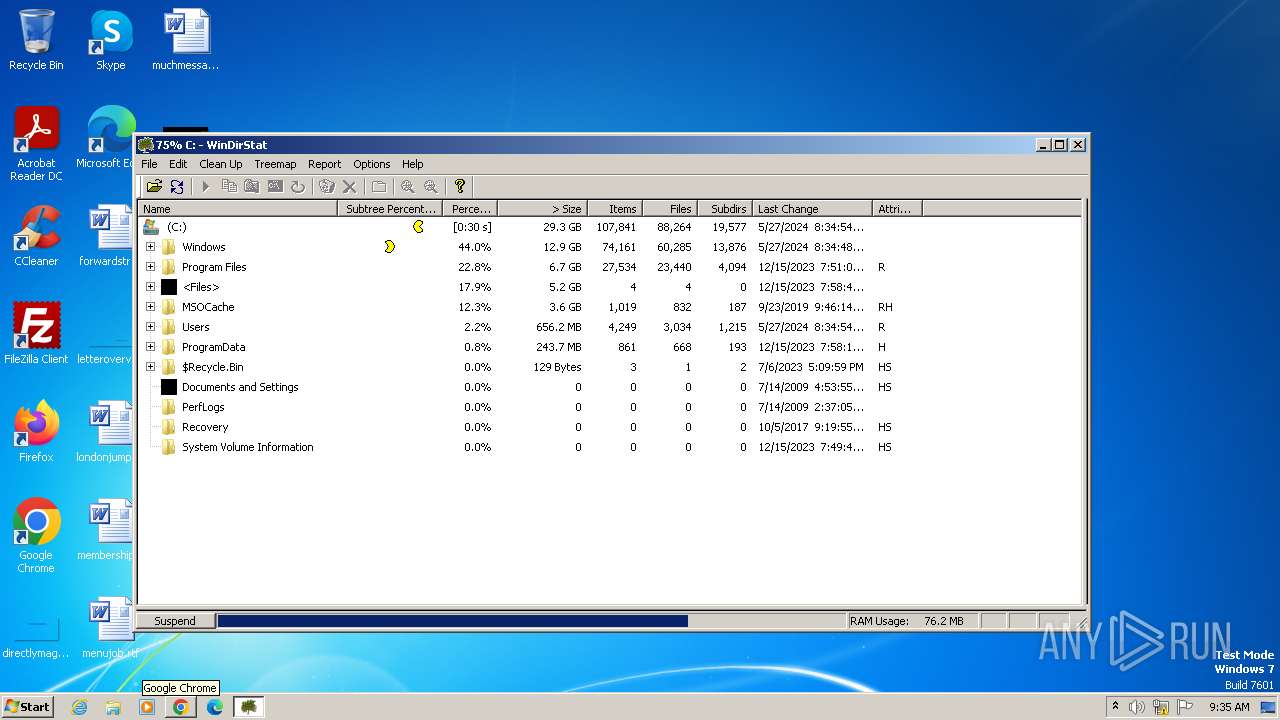1280x720 pixels.
Task: Select System Volume Information row
Action: tap(610, 447)
